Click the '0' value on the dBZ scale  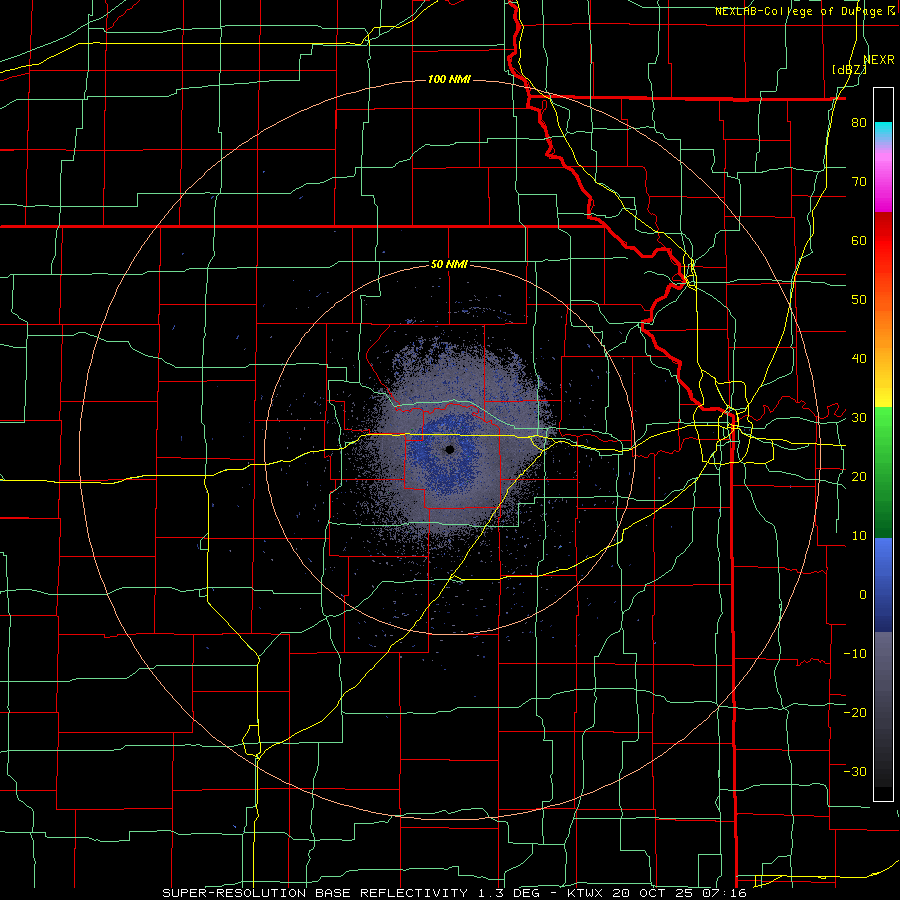(x=863, y=595)
